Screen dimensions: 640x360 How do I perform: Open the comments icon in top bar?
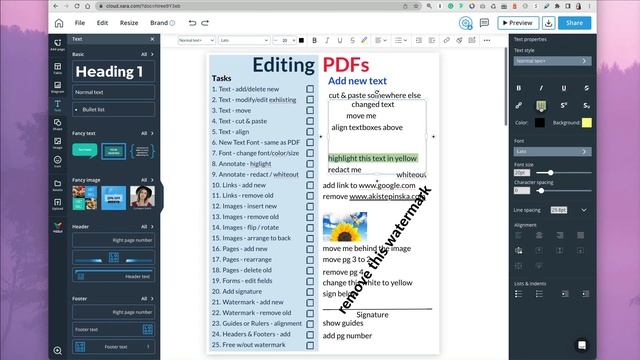pos(484,23)
